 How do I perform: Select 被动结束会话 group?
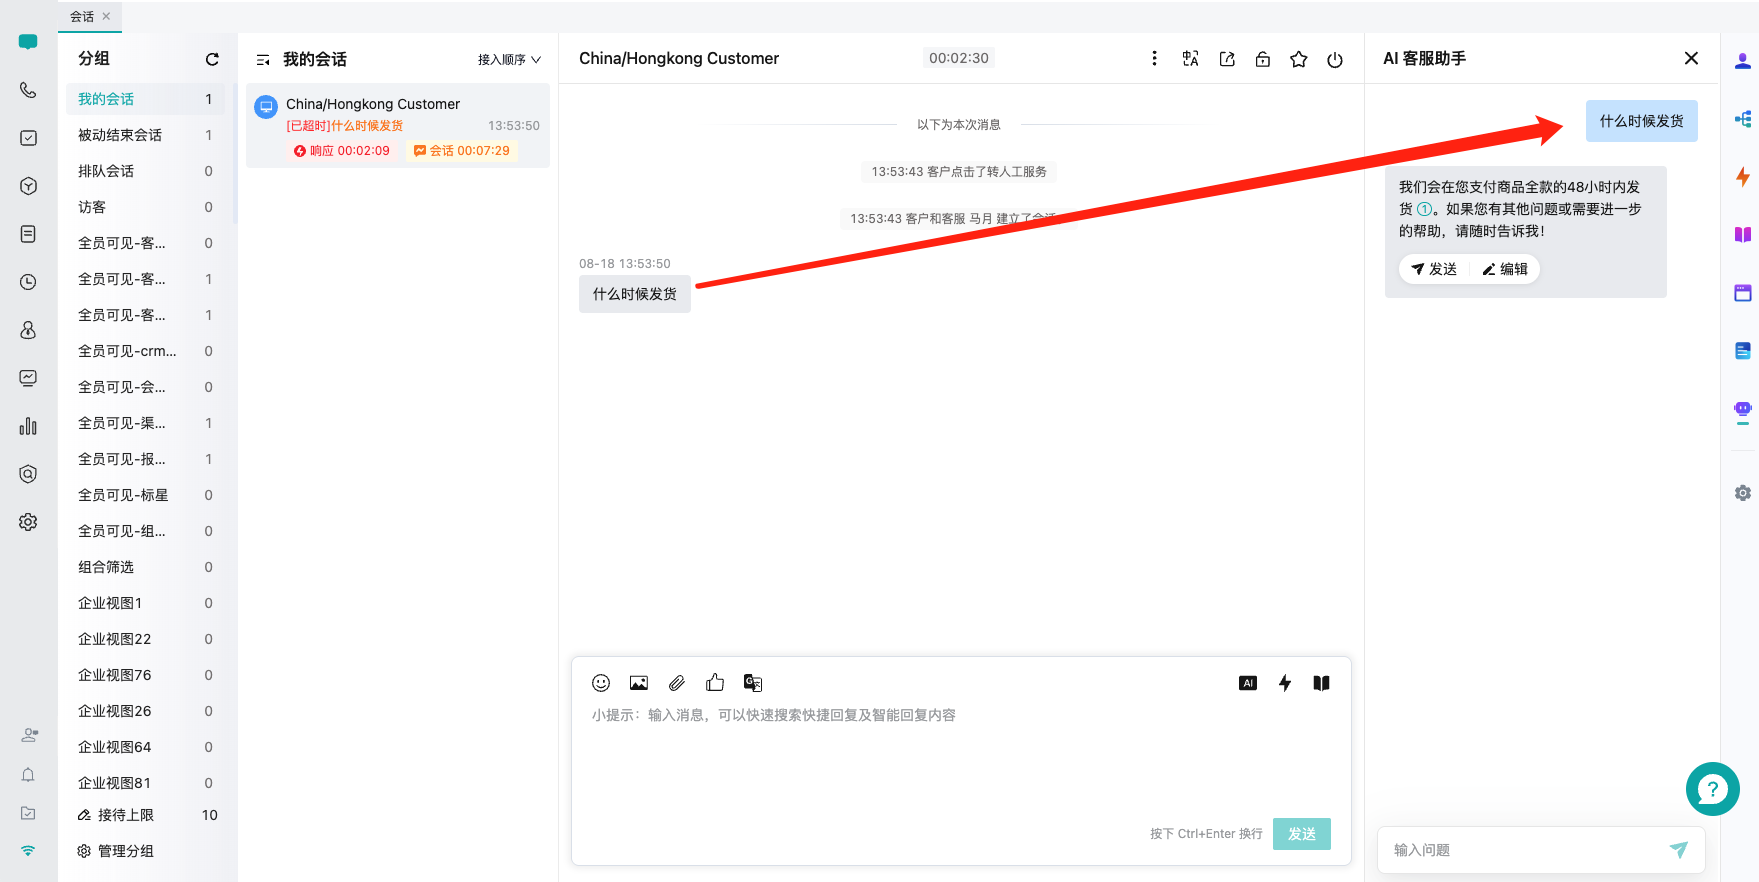tap(146, 135)
